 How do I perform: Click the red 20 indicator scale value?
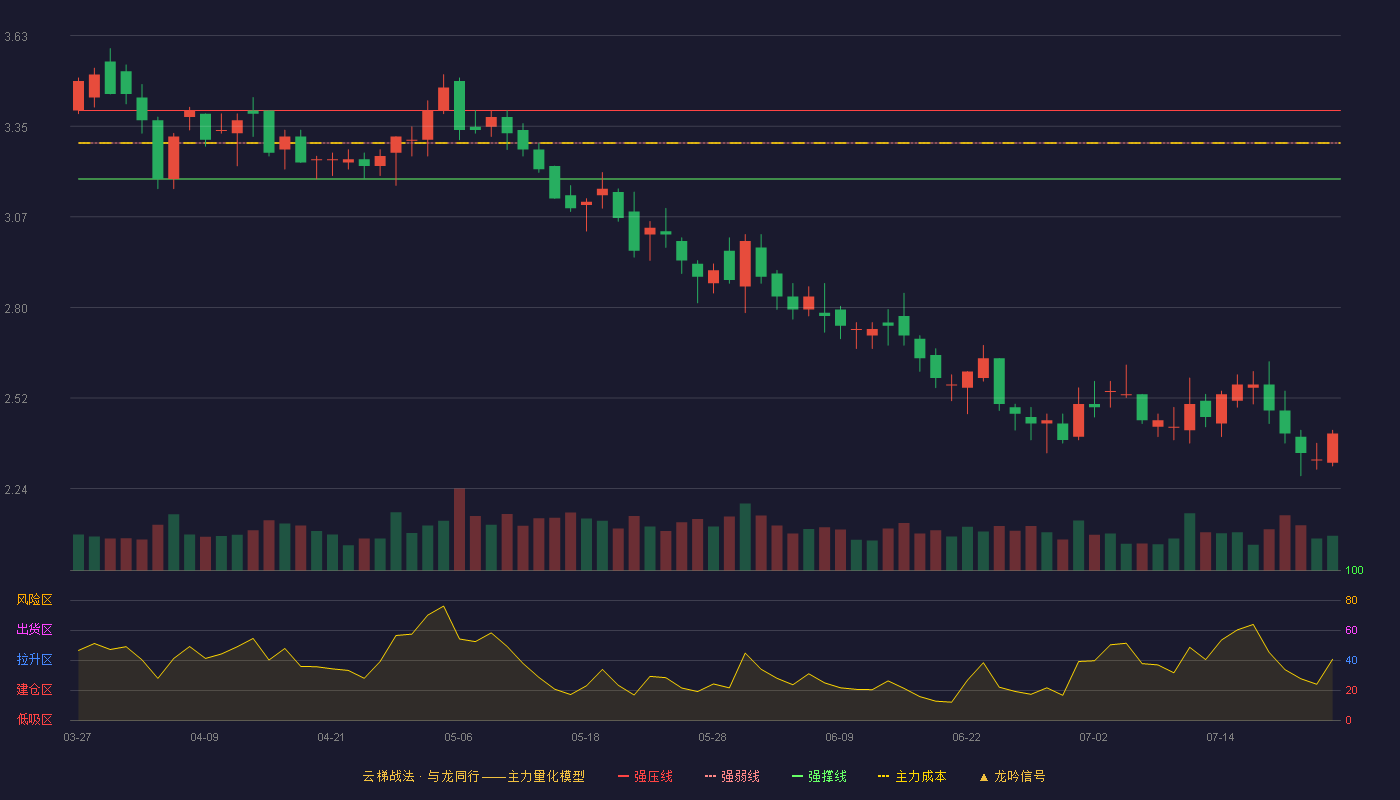[x=1351, y=690]
